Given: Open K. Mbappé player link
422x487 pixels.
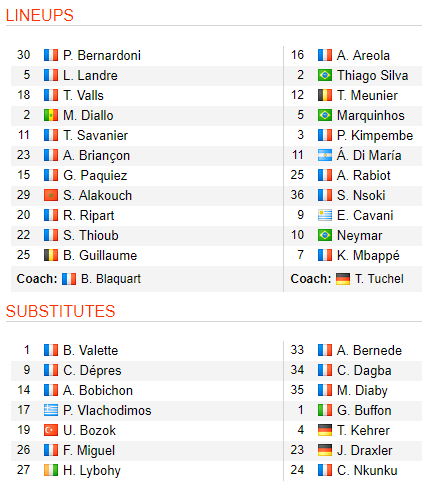Looking at the screenshot, I should pos(368,256).
